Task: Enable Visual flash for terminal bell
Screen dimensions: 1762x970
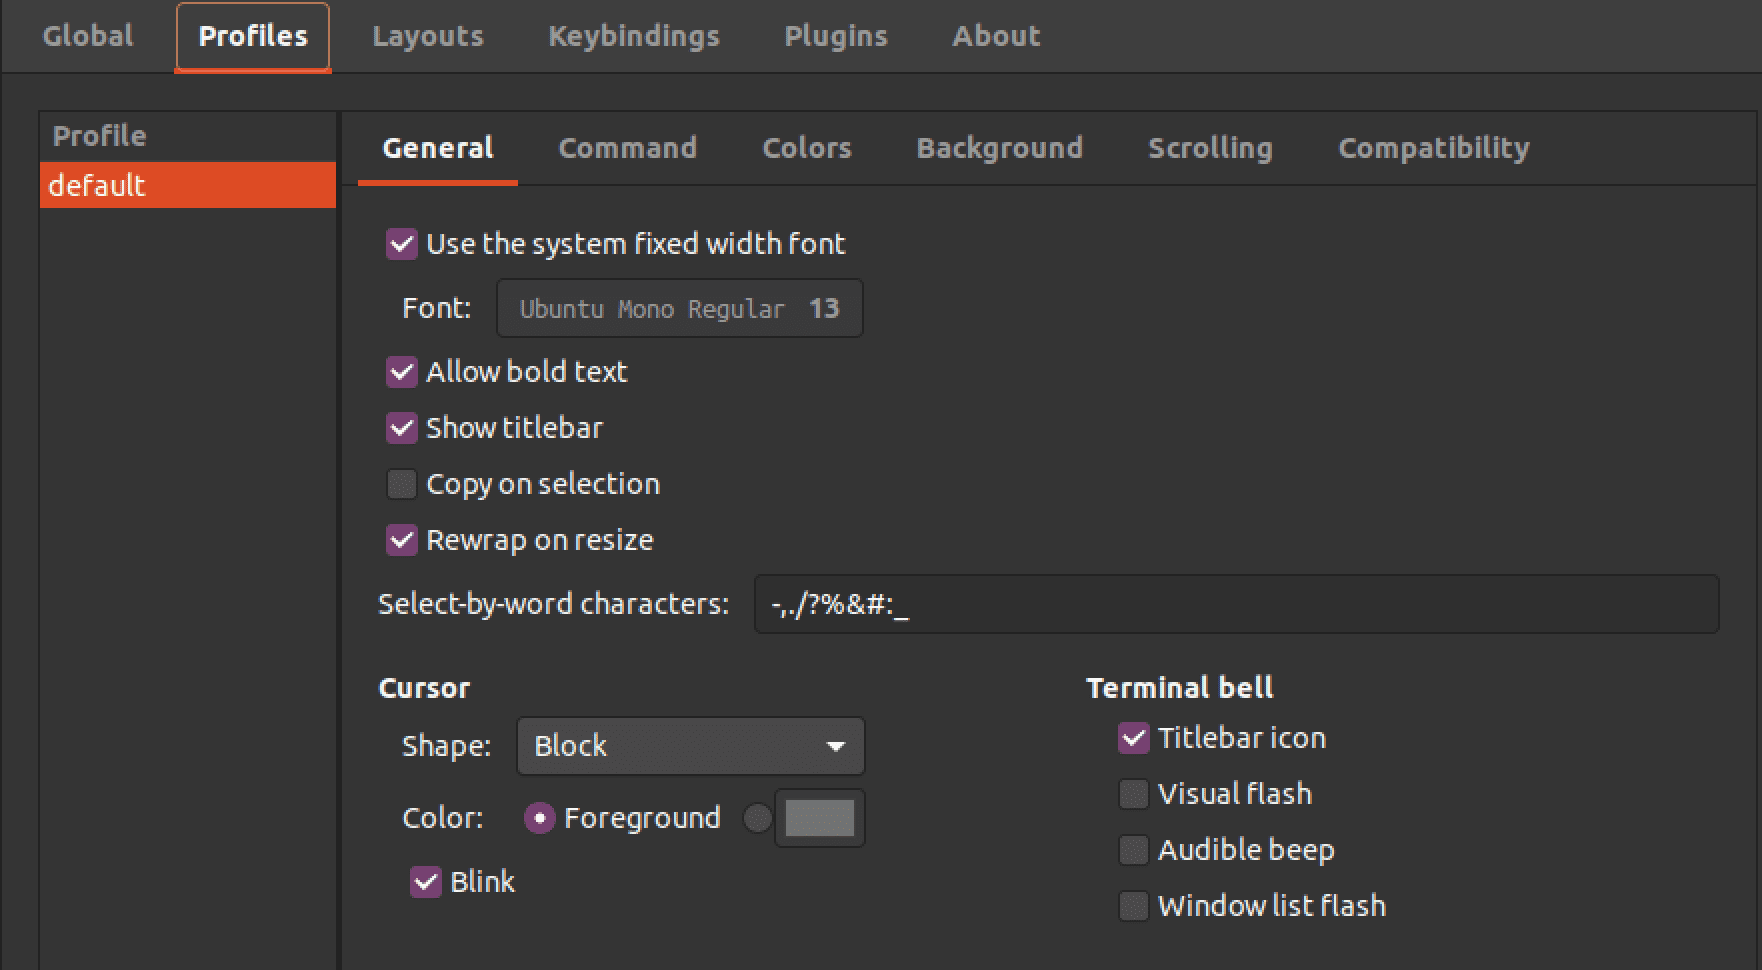Action: click(x=1133, y=793)
